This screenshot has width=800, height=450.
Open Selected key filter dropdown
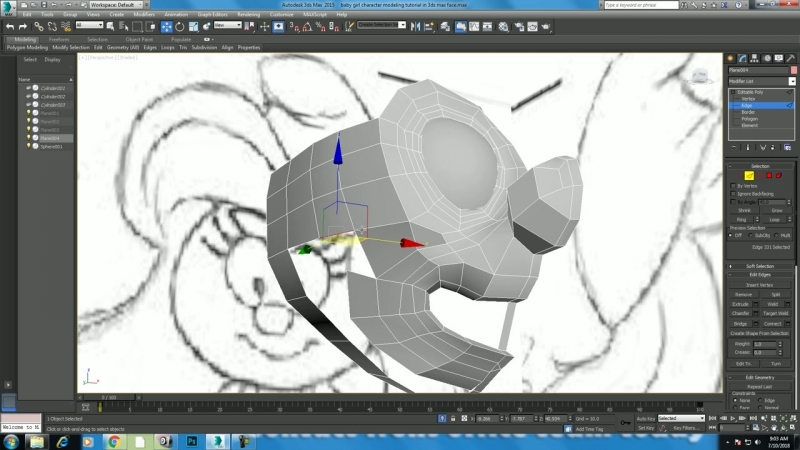pos(681,418)
